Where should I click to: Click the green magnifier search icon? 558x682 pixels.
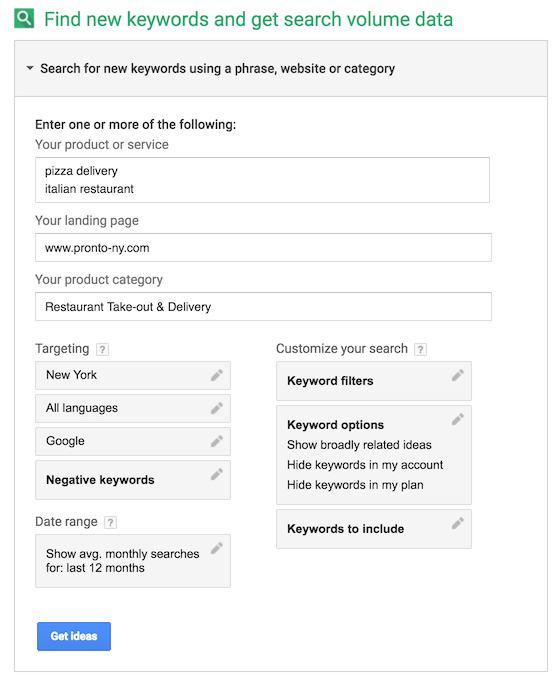(x=24, y=19)
